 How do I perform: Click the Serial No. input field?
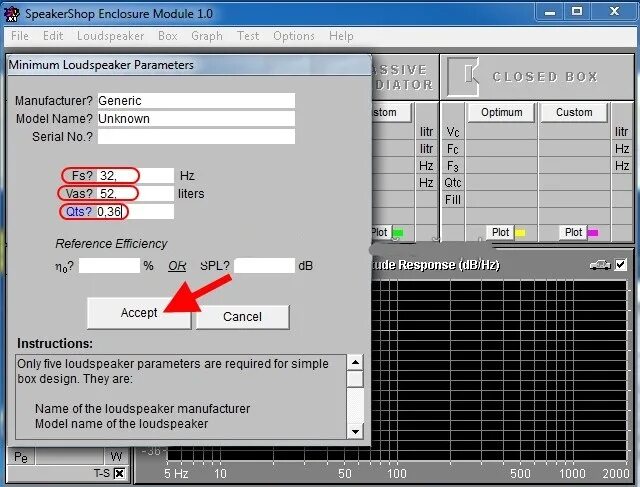[x=196, y=137]
